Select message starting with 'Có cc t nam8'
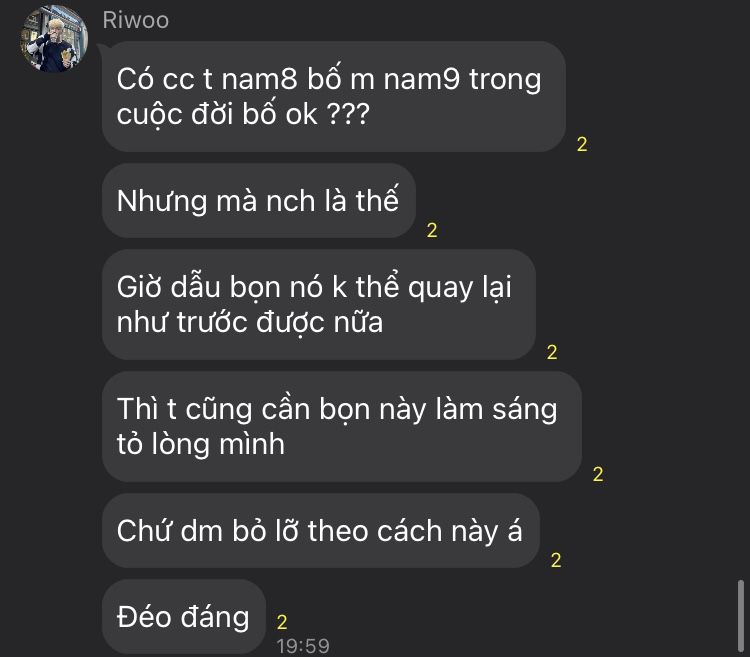The height and width of the screenshot is (657, 750). tap(333, 97)
